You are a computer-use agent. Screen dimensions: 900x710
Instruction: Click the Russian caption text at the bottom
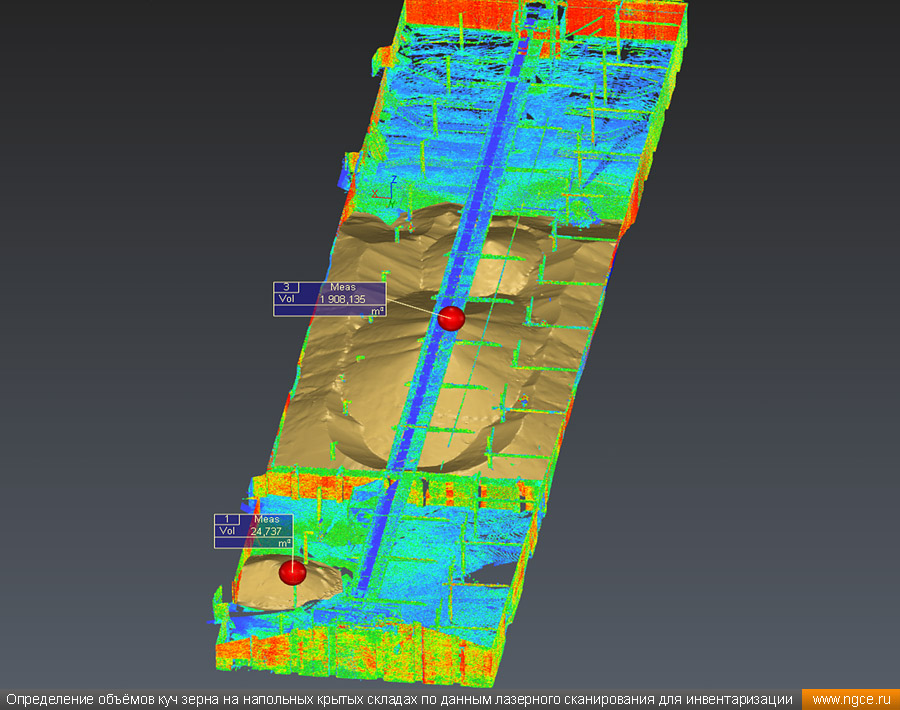click(x=400, y=699)
